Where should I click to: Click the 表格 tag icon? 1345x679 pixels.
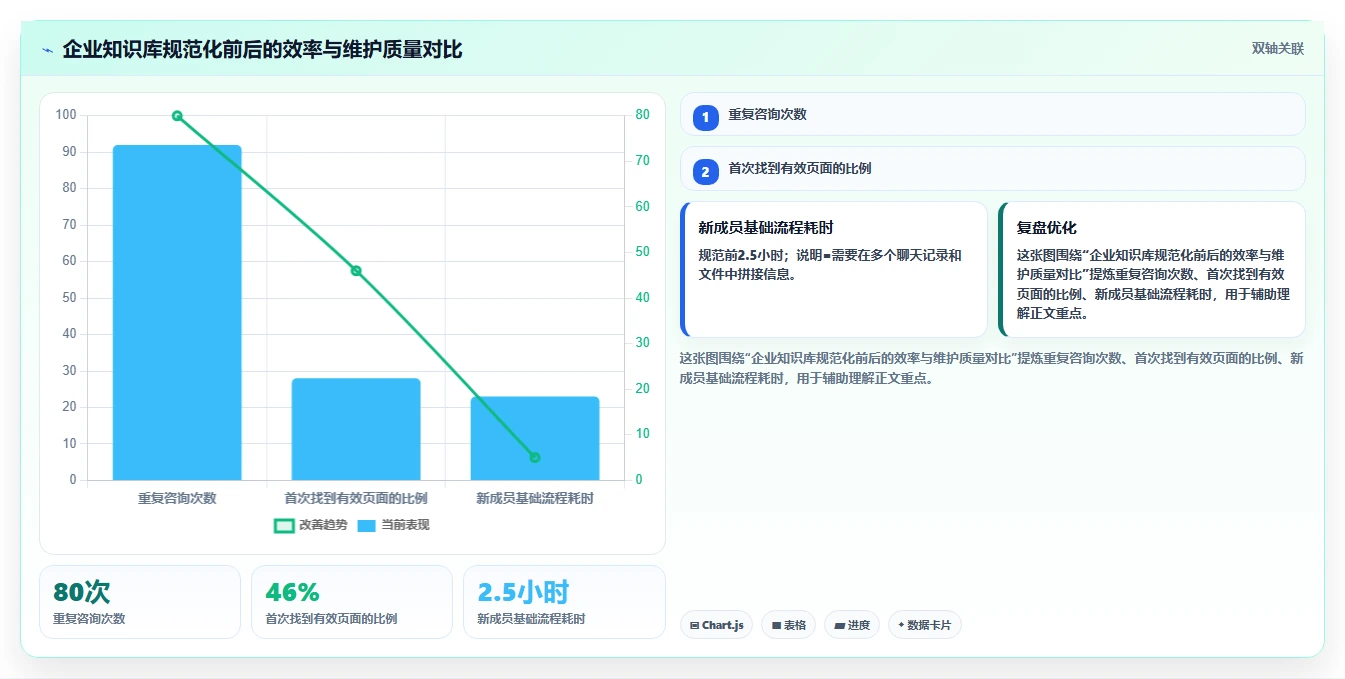coord(776,625)
